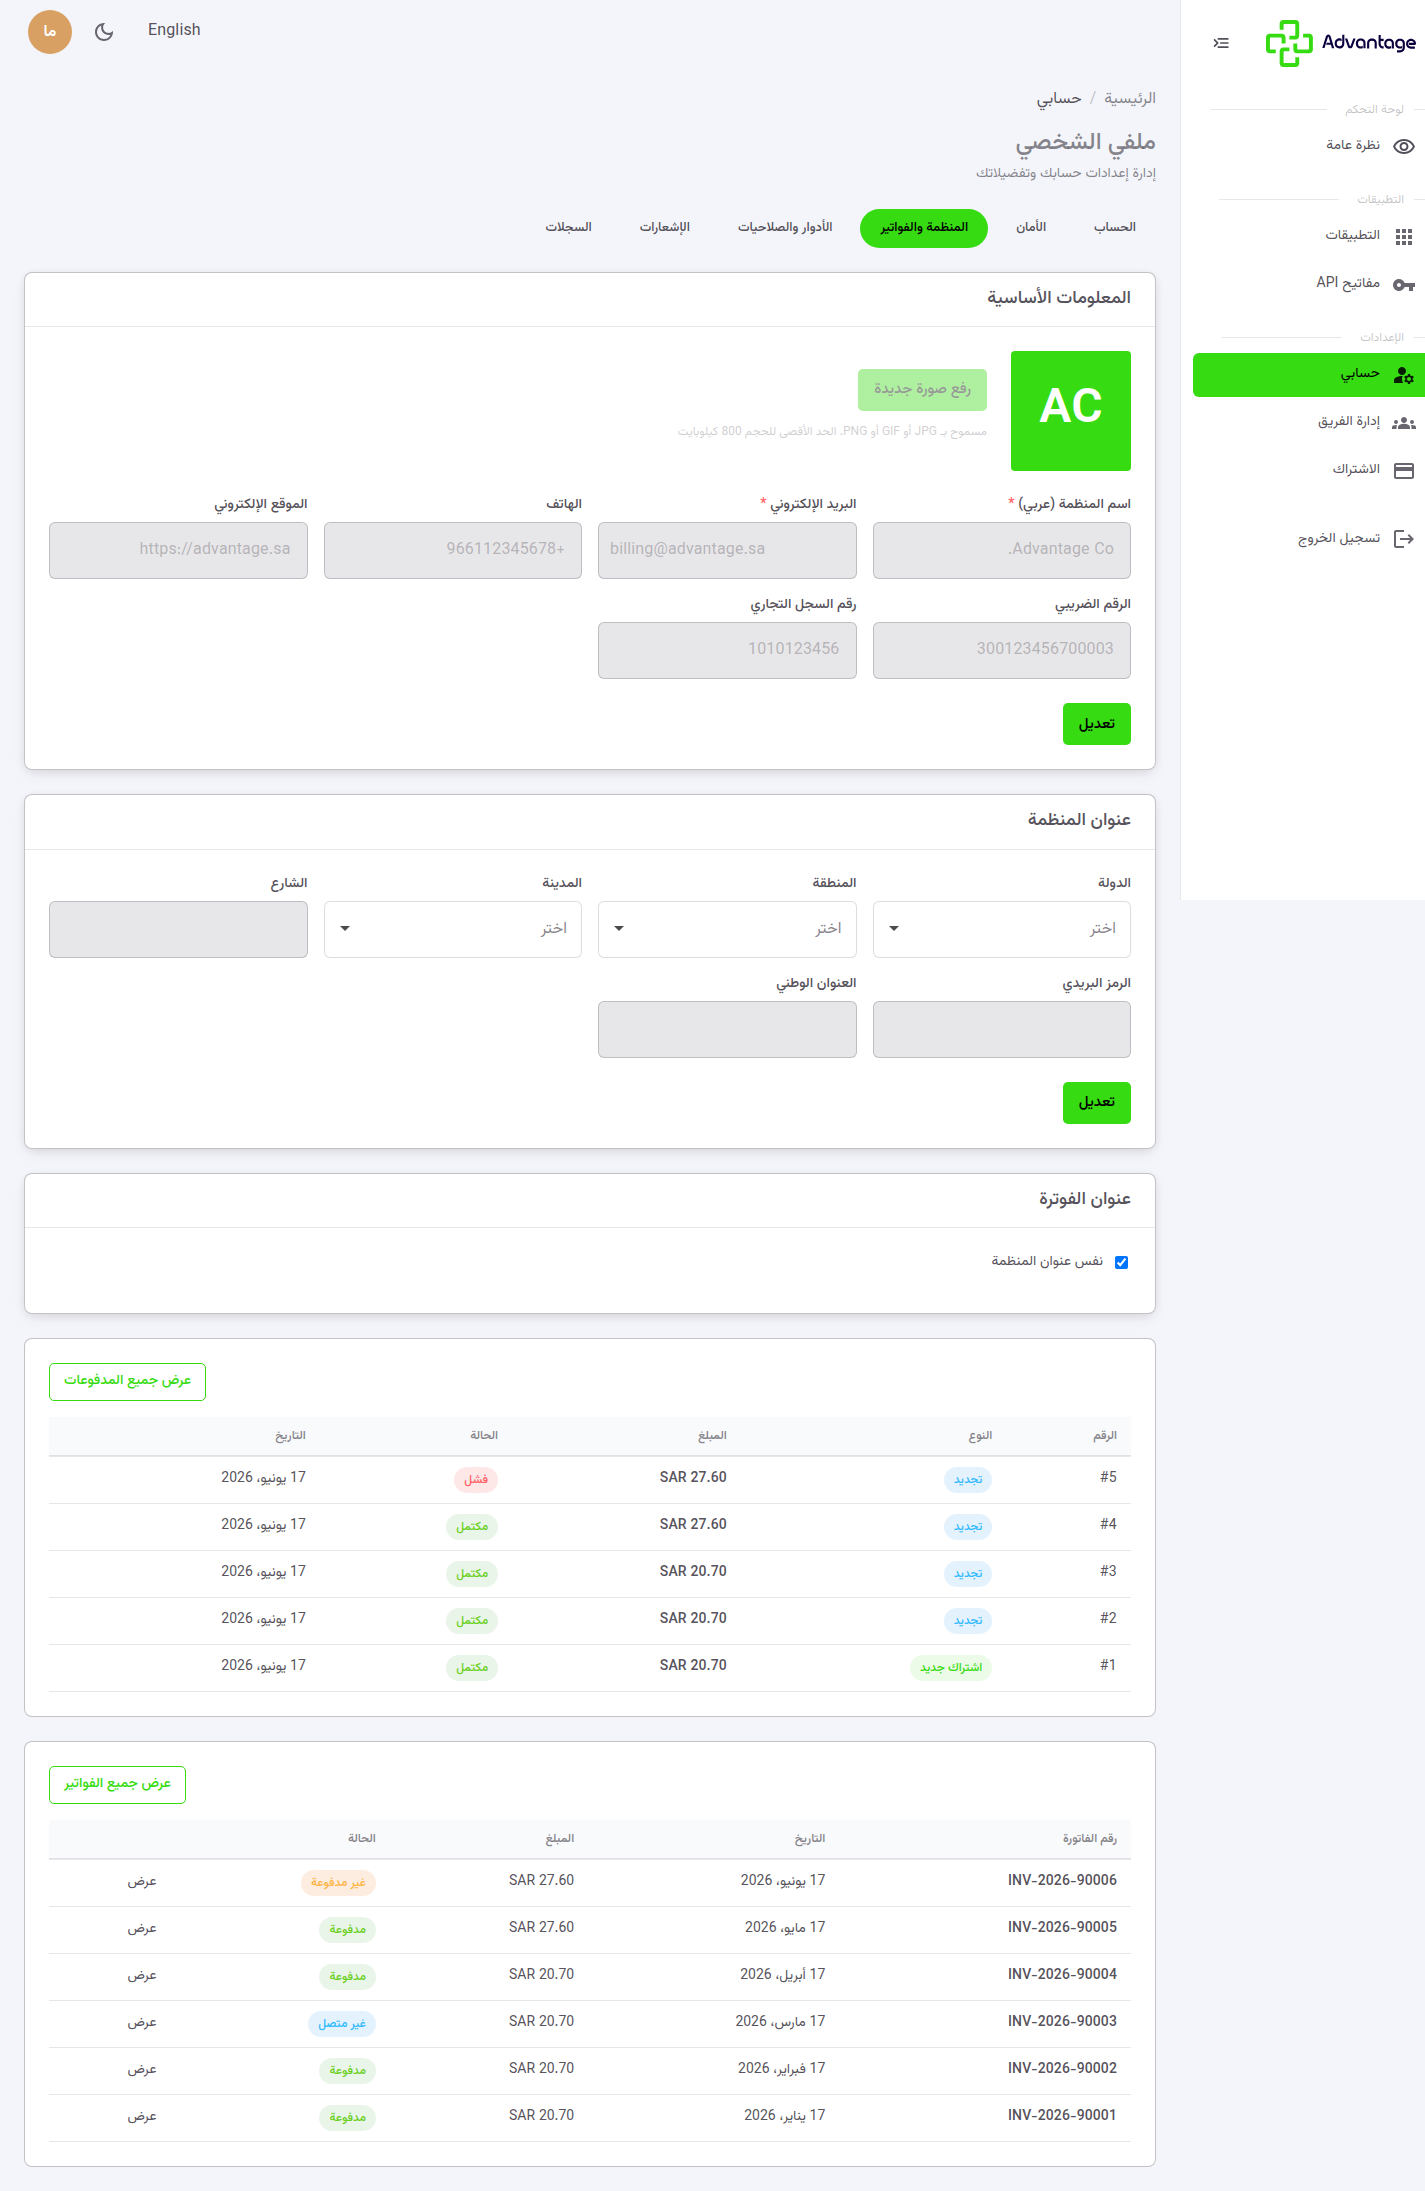Click the تجديد badge of payment #4
The height and width of the screenshot is (2191, 1425).
(968, 1526)
